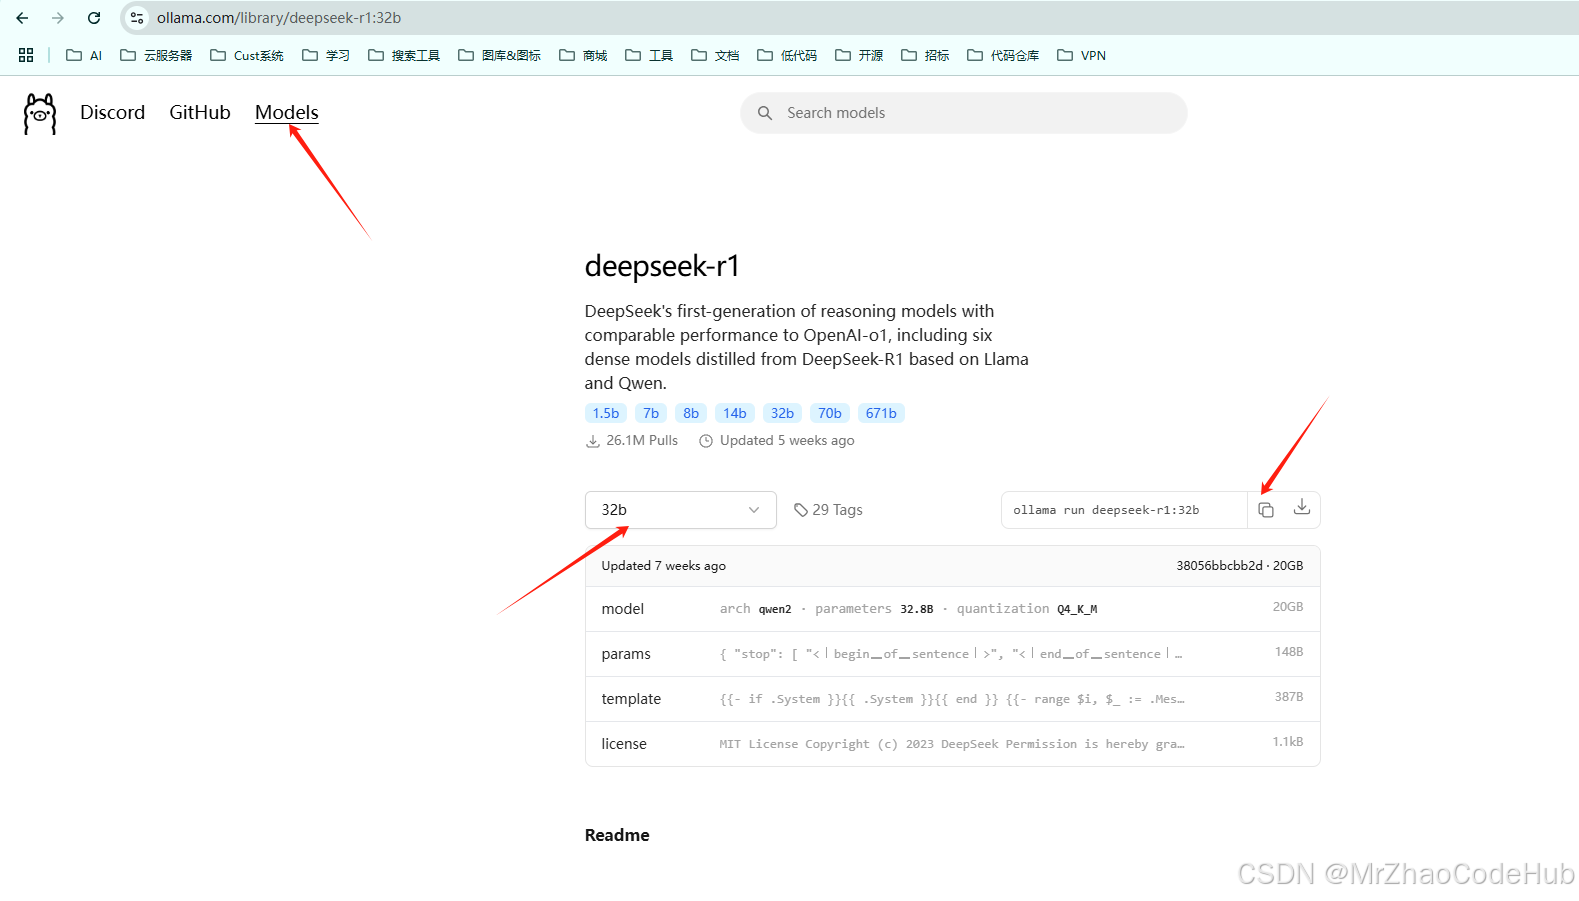Open the 商城 bookmark folder
Image resolution: width=1579 pixels, height=901 pixels.
click(x=583, y=55)
